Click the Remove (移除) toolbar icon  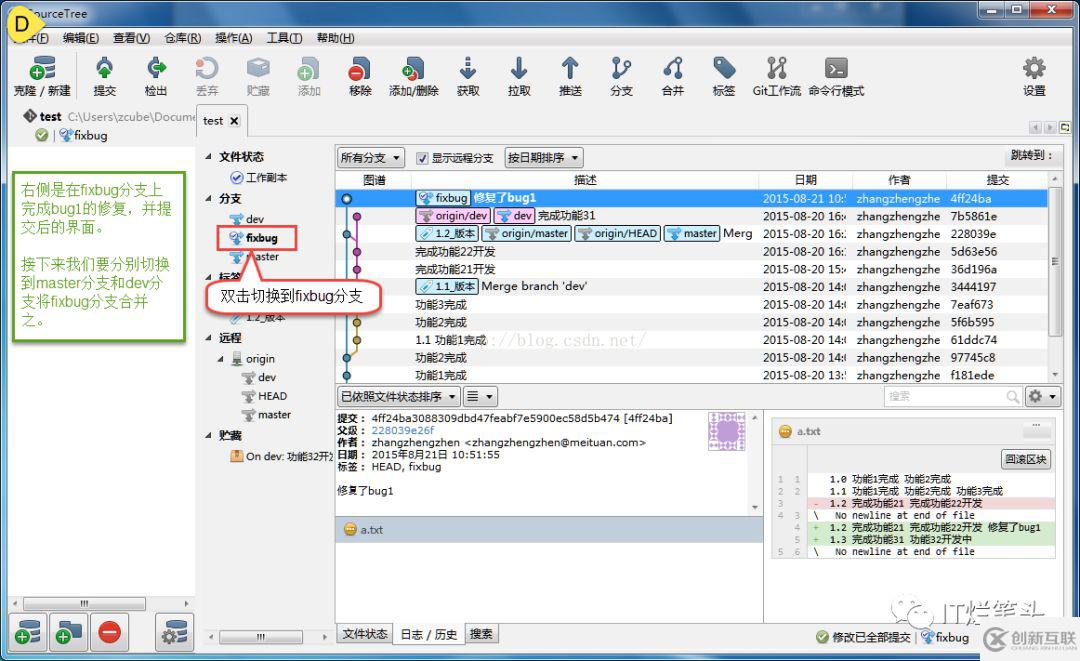(360, 76)
